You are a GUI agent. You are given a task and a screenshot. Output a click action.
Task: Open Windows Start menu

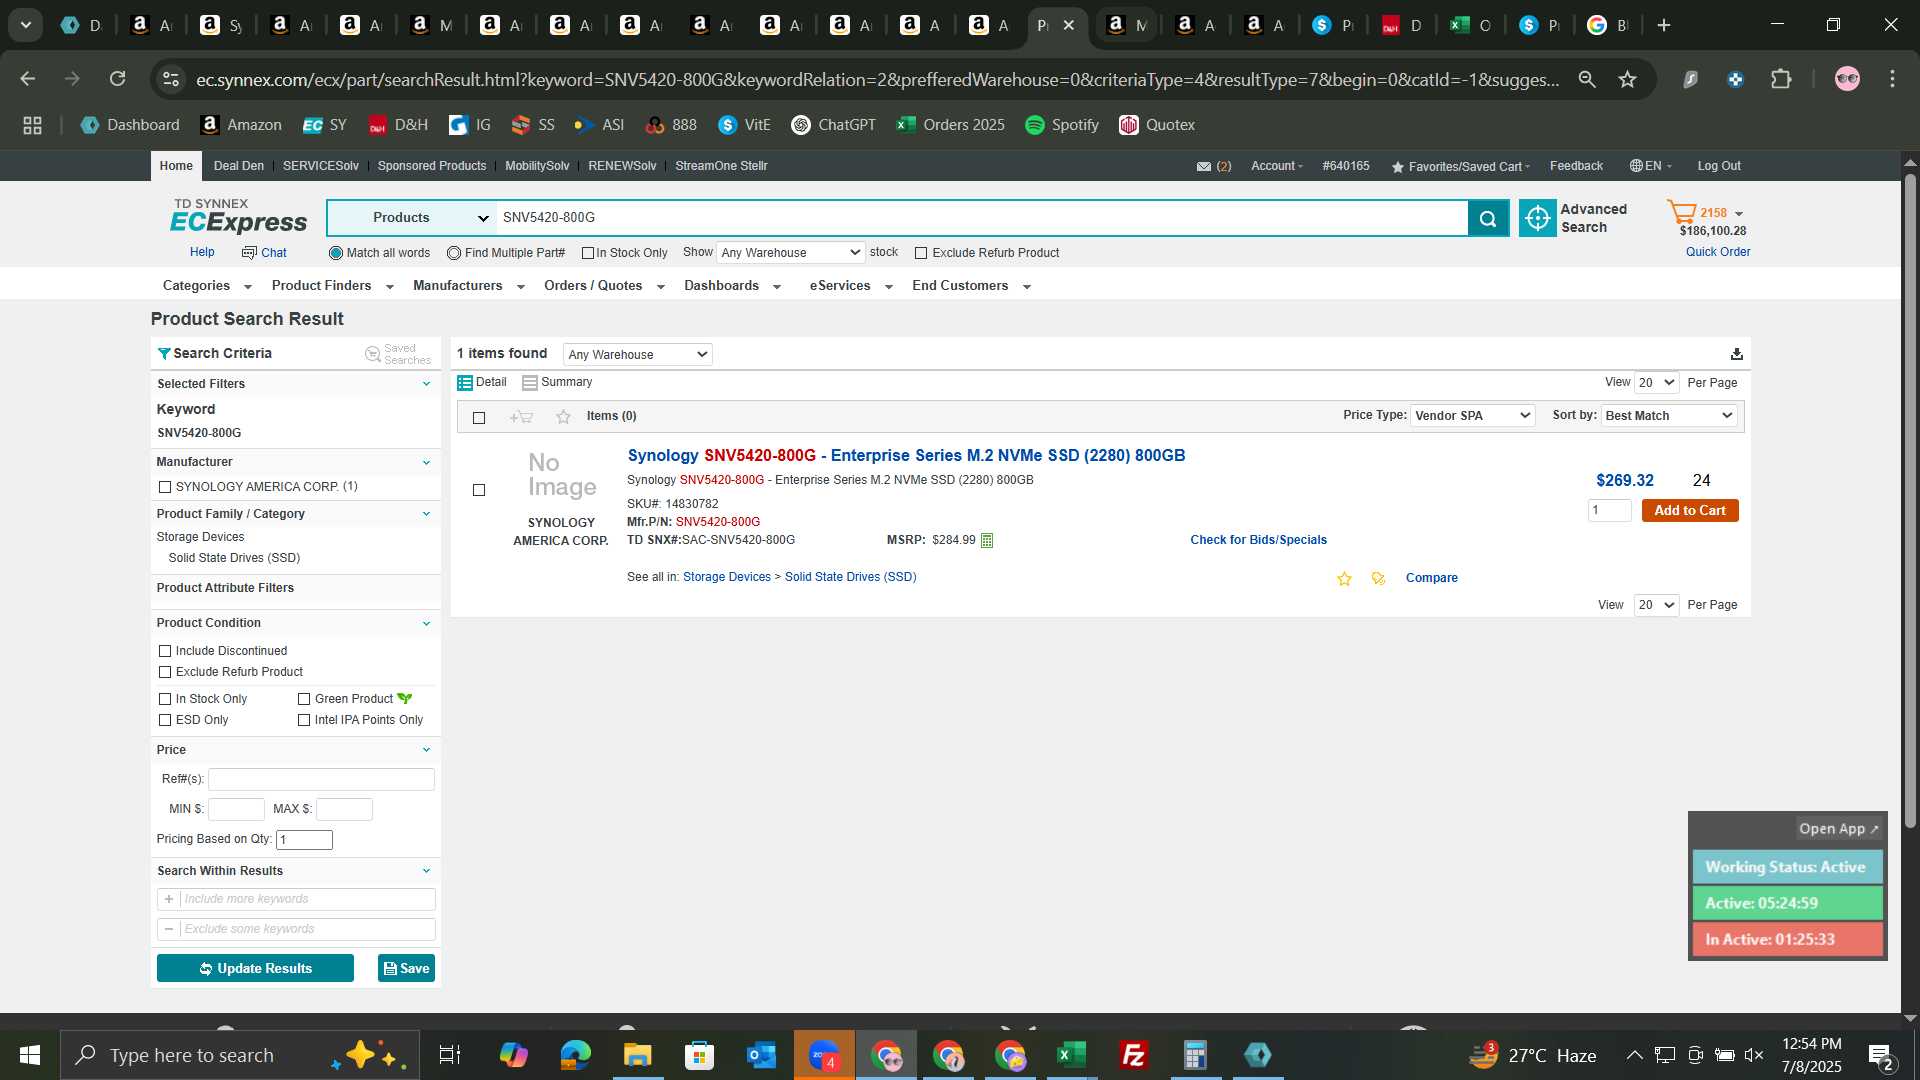[29, 1055]
